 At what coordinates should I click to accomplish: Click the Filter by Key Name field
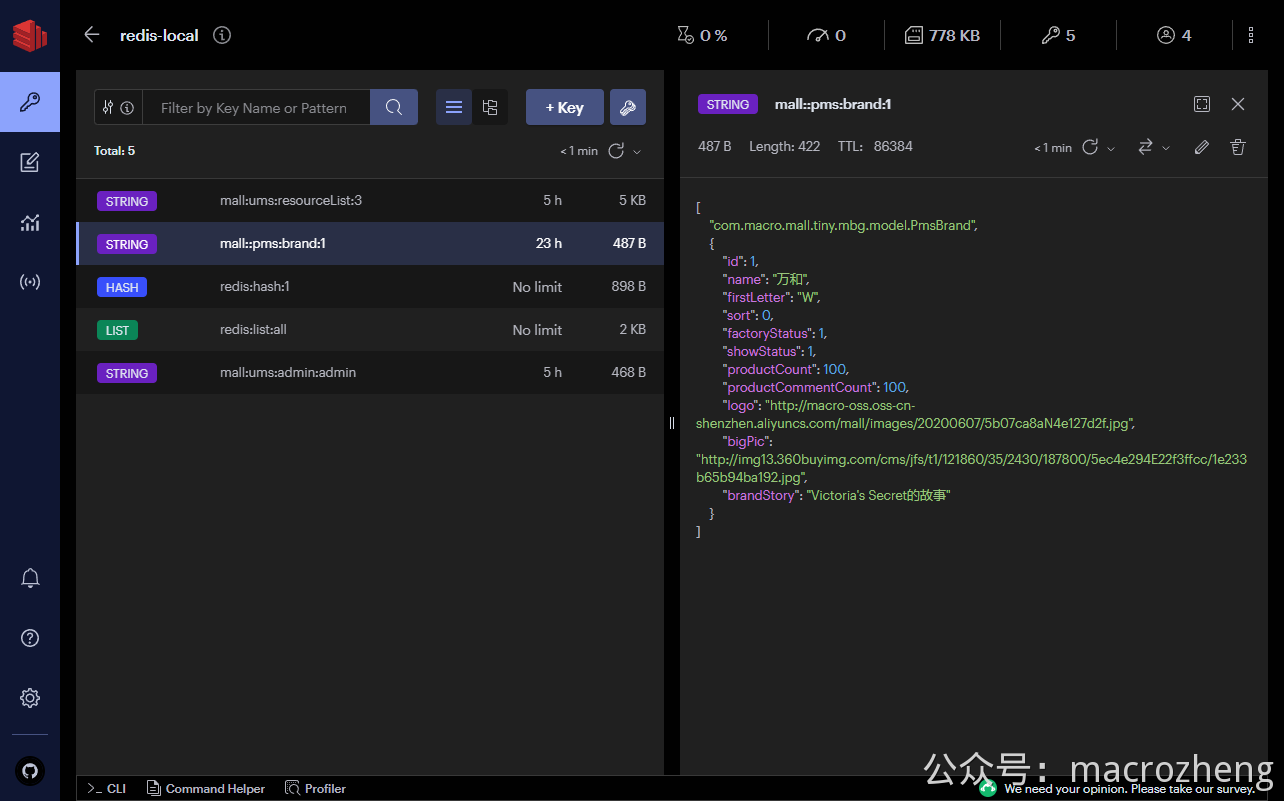tap(256, 108)
